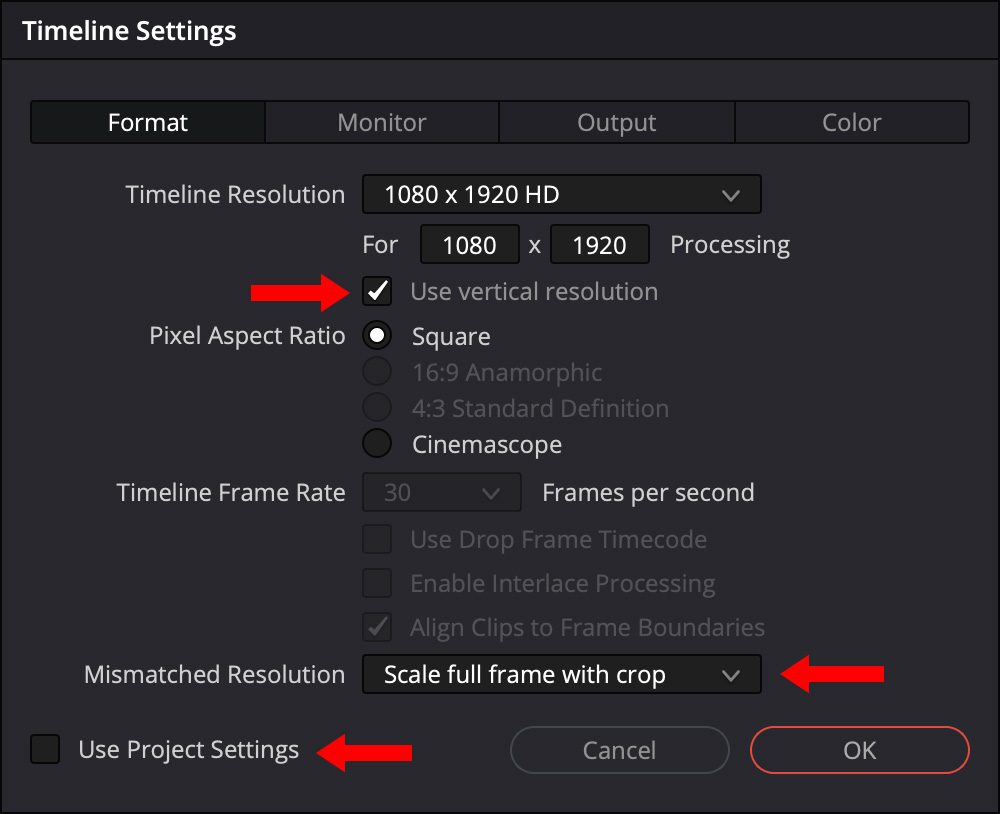Image resolution: width=1000 pixels, height=814 pixels.
Task: Open the Color tab
Action: click(x=852, y=123)
